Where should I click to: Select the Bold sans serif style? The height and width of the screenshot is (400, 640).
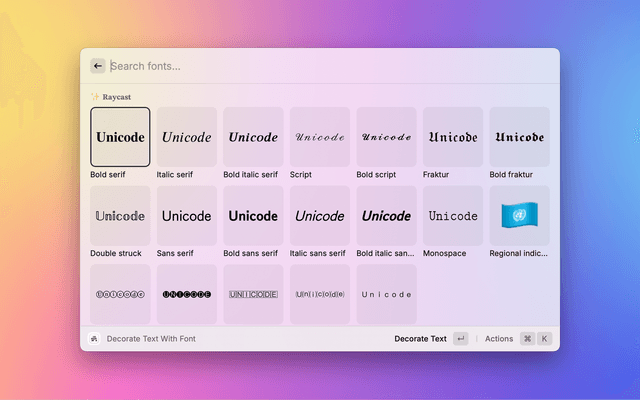pyautogui.click(x=253, y=216)
